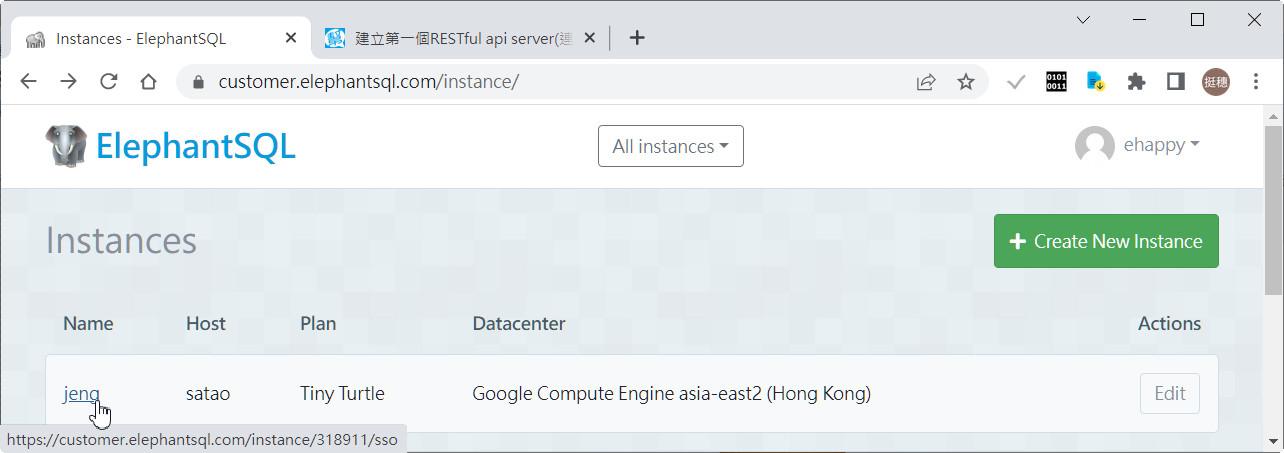Open the jeng instance link
Viewport: 1284px width, 453px height.
click(x=81, y=393)
